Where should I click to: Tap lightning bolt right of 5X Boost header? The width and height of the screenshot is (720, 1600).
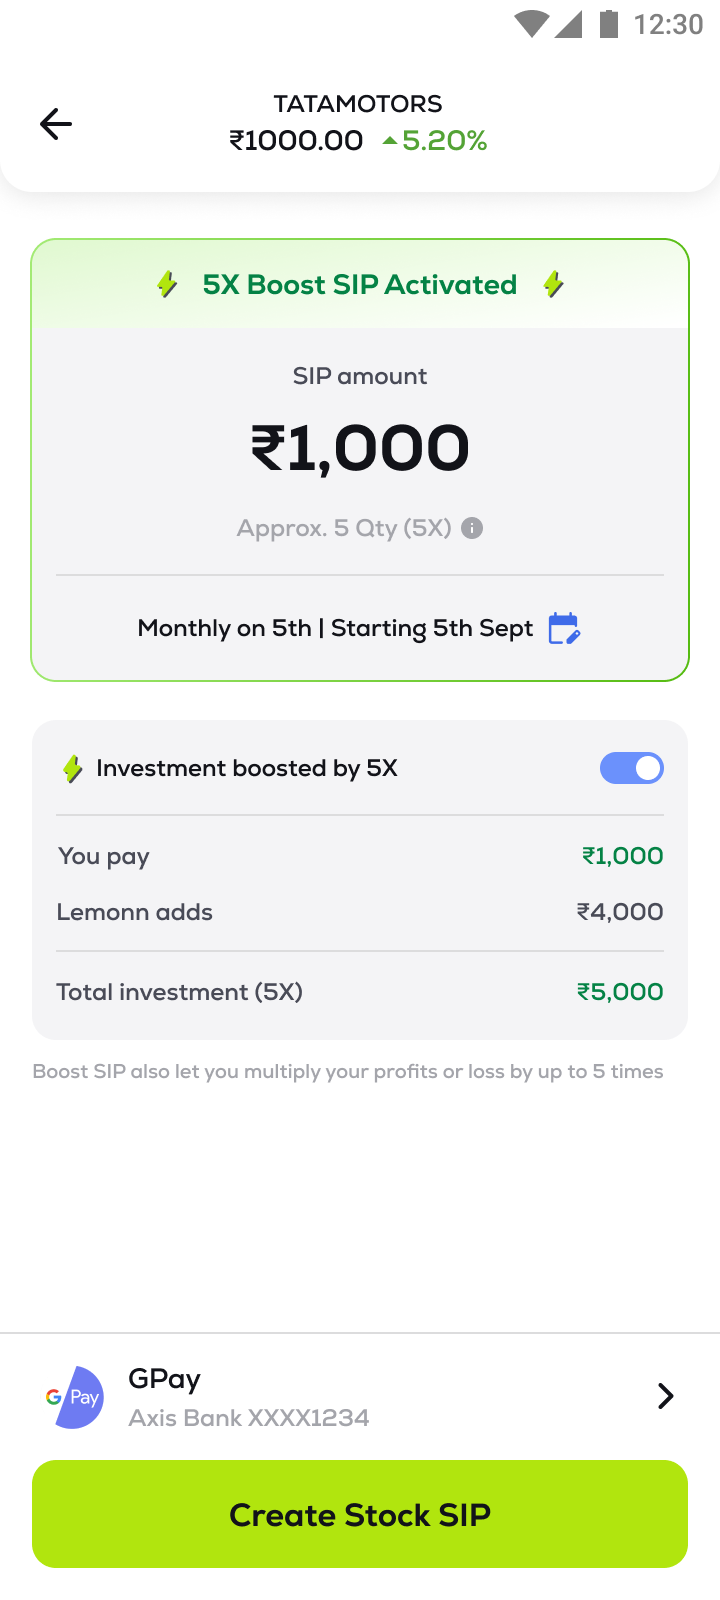[x=553, y=285]
